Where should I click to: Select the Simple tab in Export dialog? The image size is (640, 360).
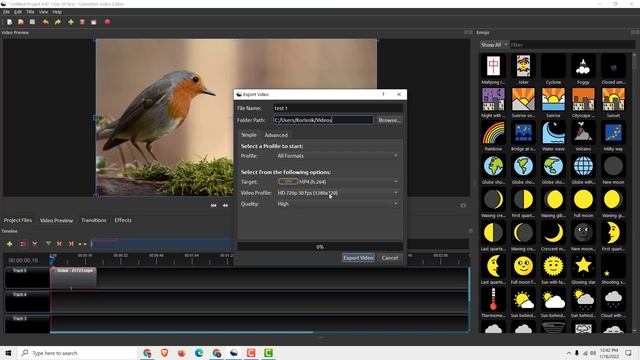pos(249,135)
